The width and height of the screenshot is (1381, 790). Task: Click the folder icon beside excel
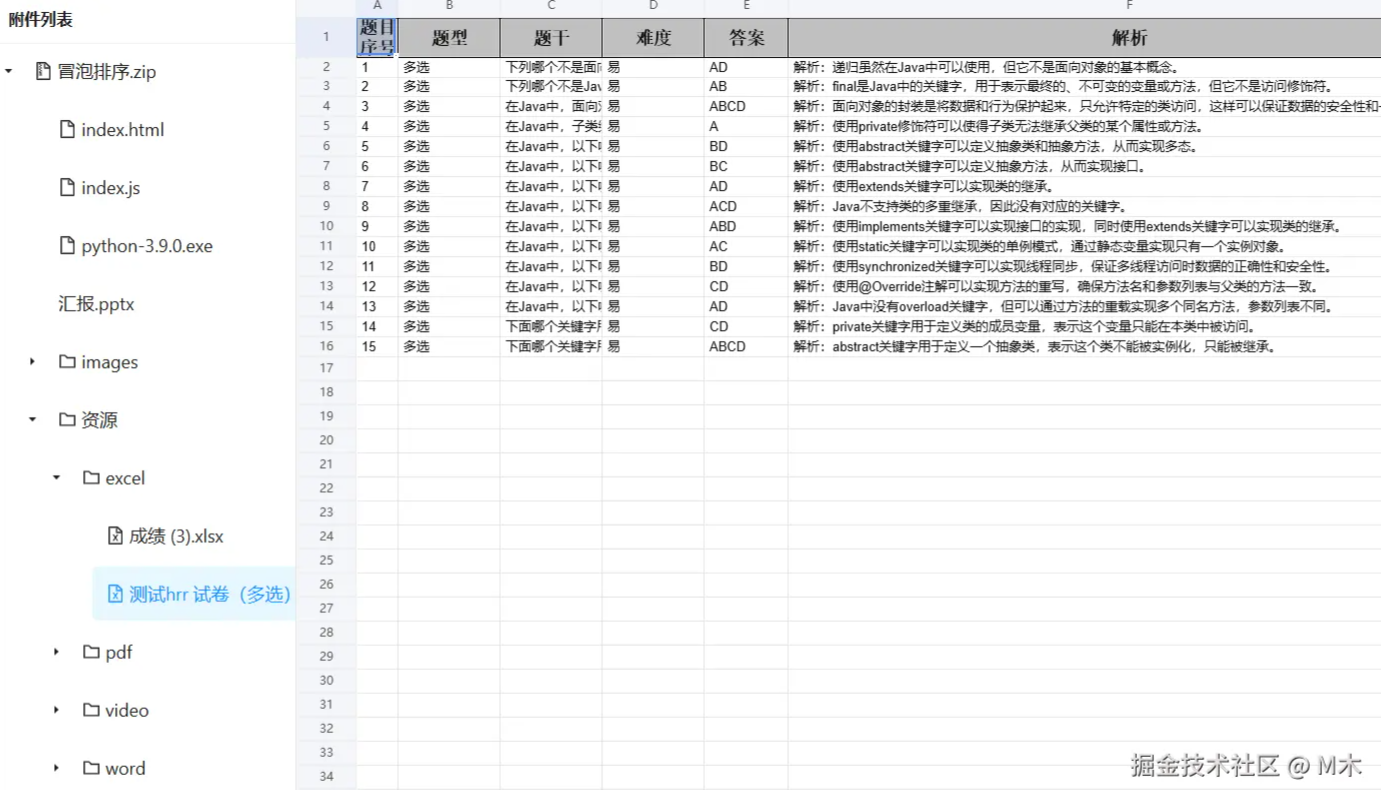pyautogui.click(x=91, y=478)
